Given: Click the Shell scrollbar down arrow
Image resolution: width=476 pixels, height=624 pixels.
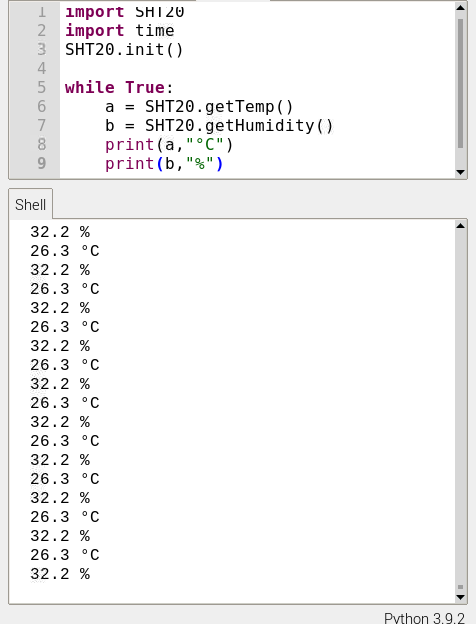Looking at the screenshot, I should point(460,597).
